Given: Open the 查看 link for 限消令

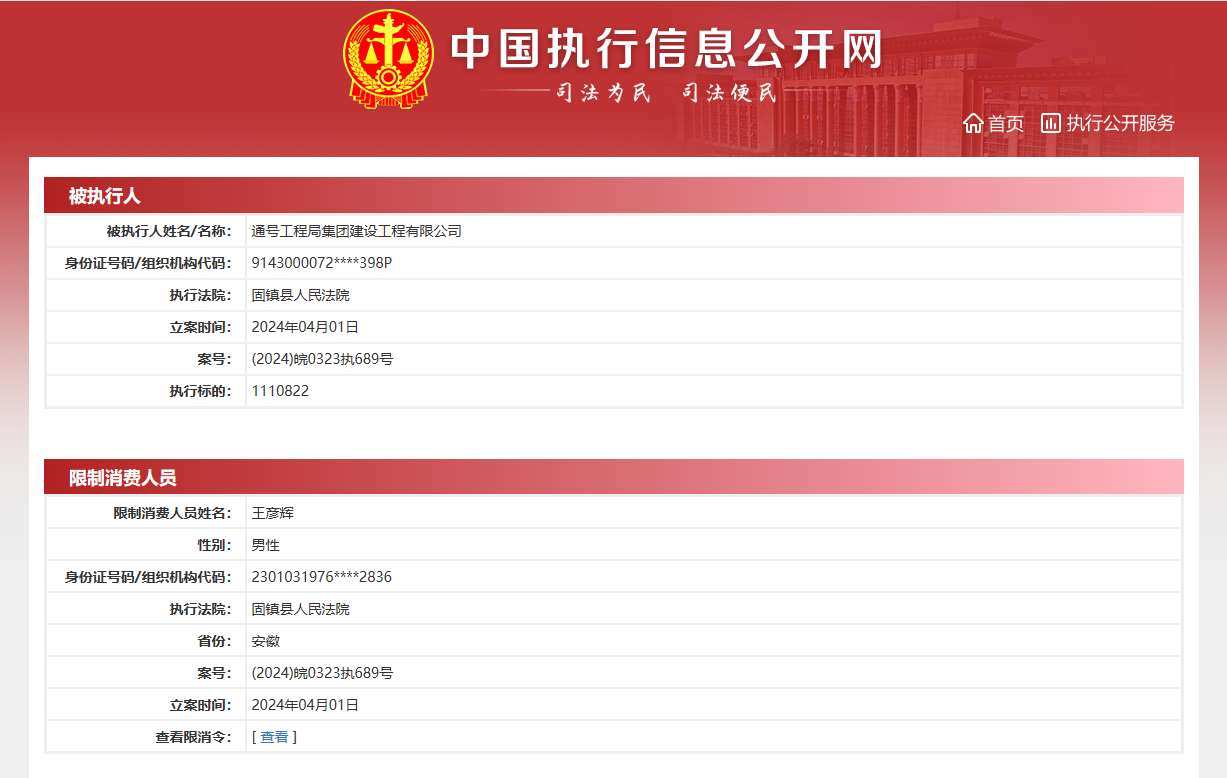Looking at the screenshot, I should pyautogui.click(x=274, y=737).
